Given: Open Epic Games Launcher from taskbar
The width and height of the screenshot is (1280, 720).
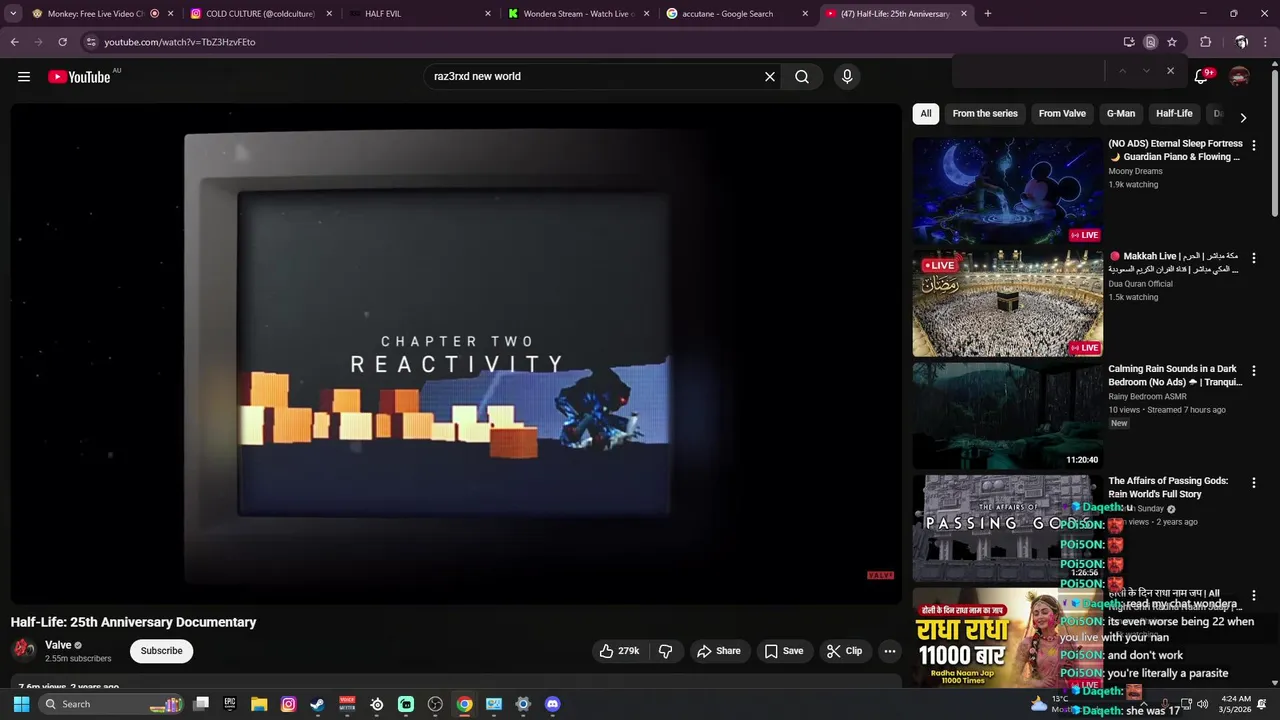Looking at the screenshot, I should tap(230, 704).
